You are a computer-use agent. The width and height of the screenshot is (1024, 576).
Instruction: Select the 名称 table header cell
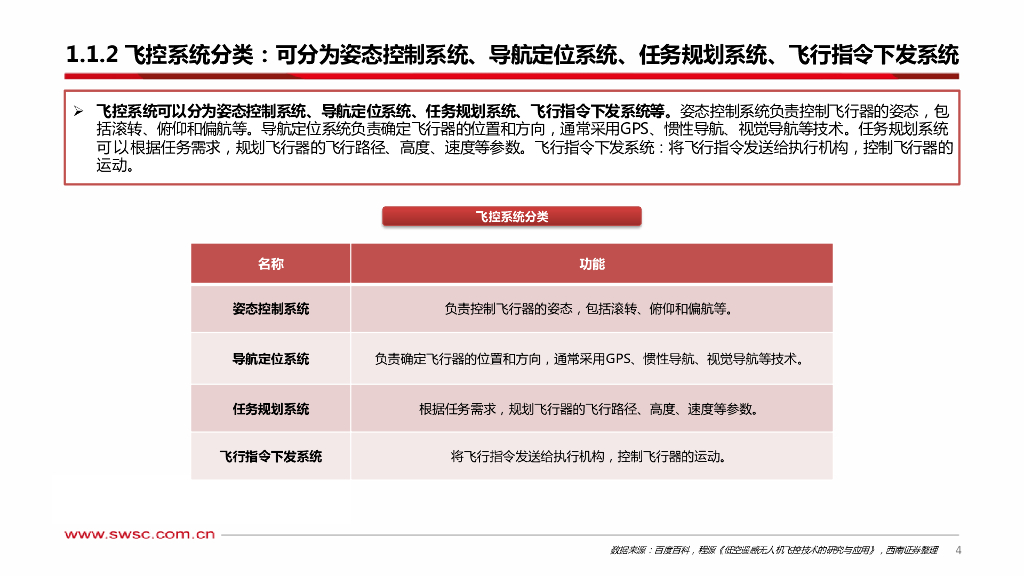[270, 264]
